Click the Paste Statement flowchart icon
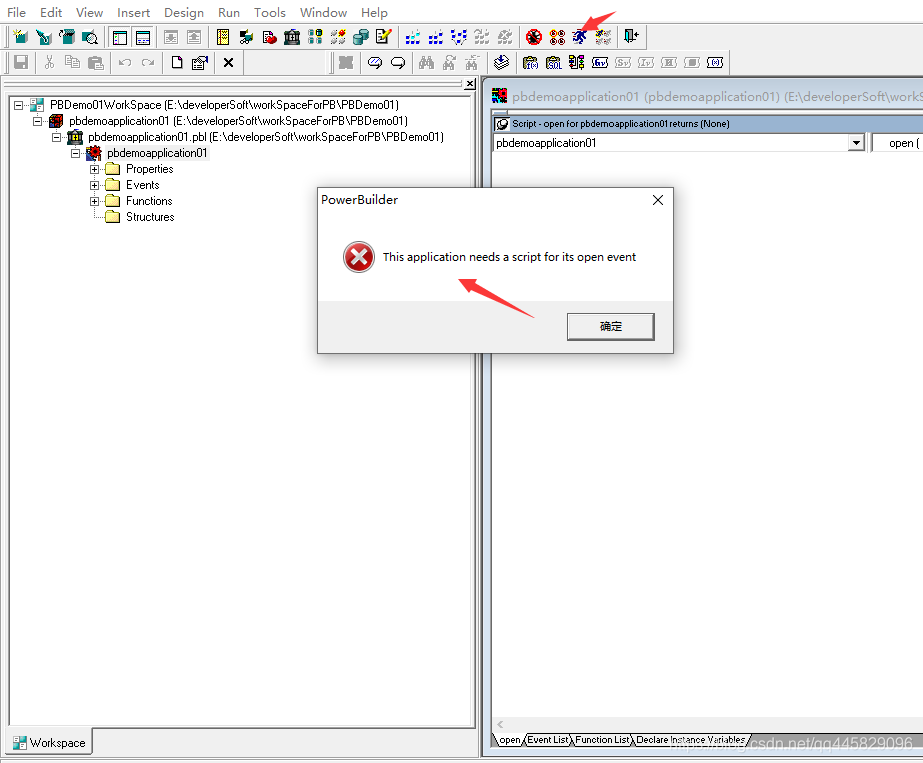 [x=576, y=62]
